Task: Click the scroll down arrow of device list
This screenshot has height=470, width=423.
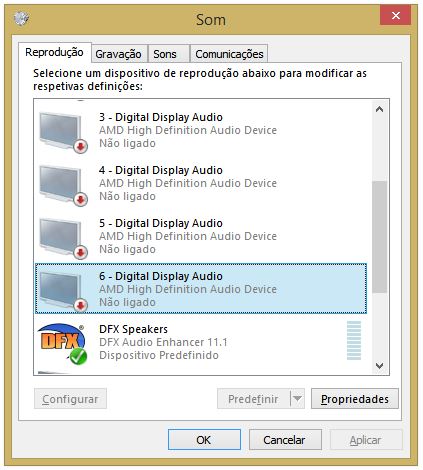Action: [379, 366]
